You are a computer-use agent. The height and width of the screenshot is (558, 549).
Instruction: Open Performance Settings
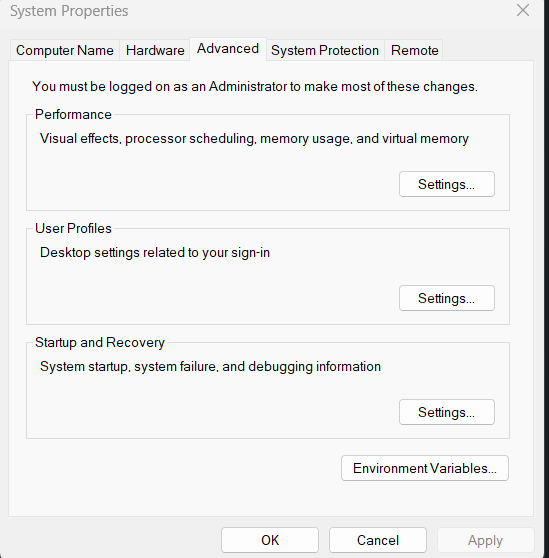tap(447, 184)
